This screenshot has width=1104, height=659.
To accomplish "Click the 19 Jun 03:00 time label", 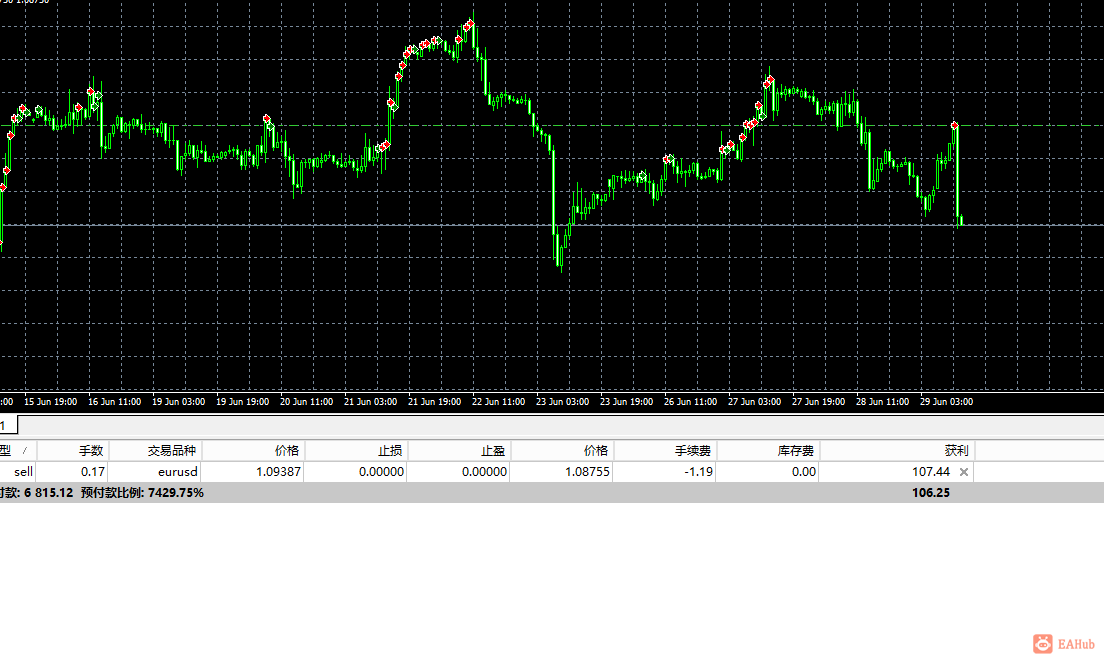I will [178, 402].
